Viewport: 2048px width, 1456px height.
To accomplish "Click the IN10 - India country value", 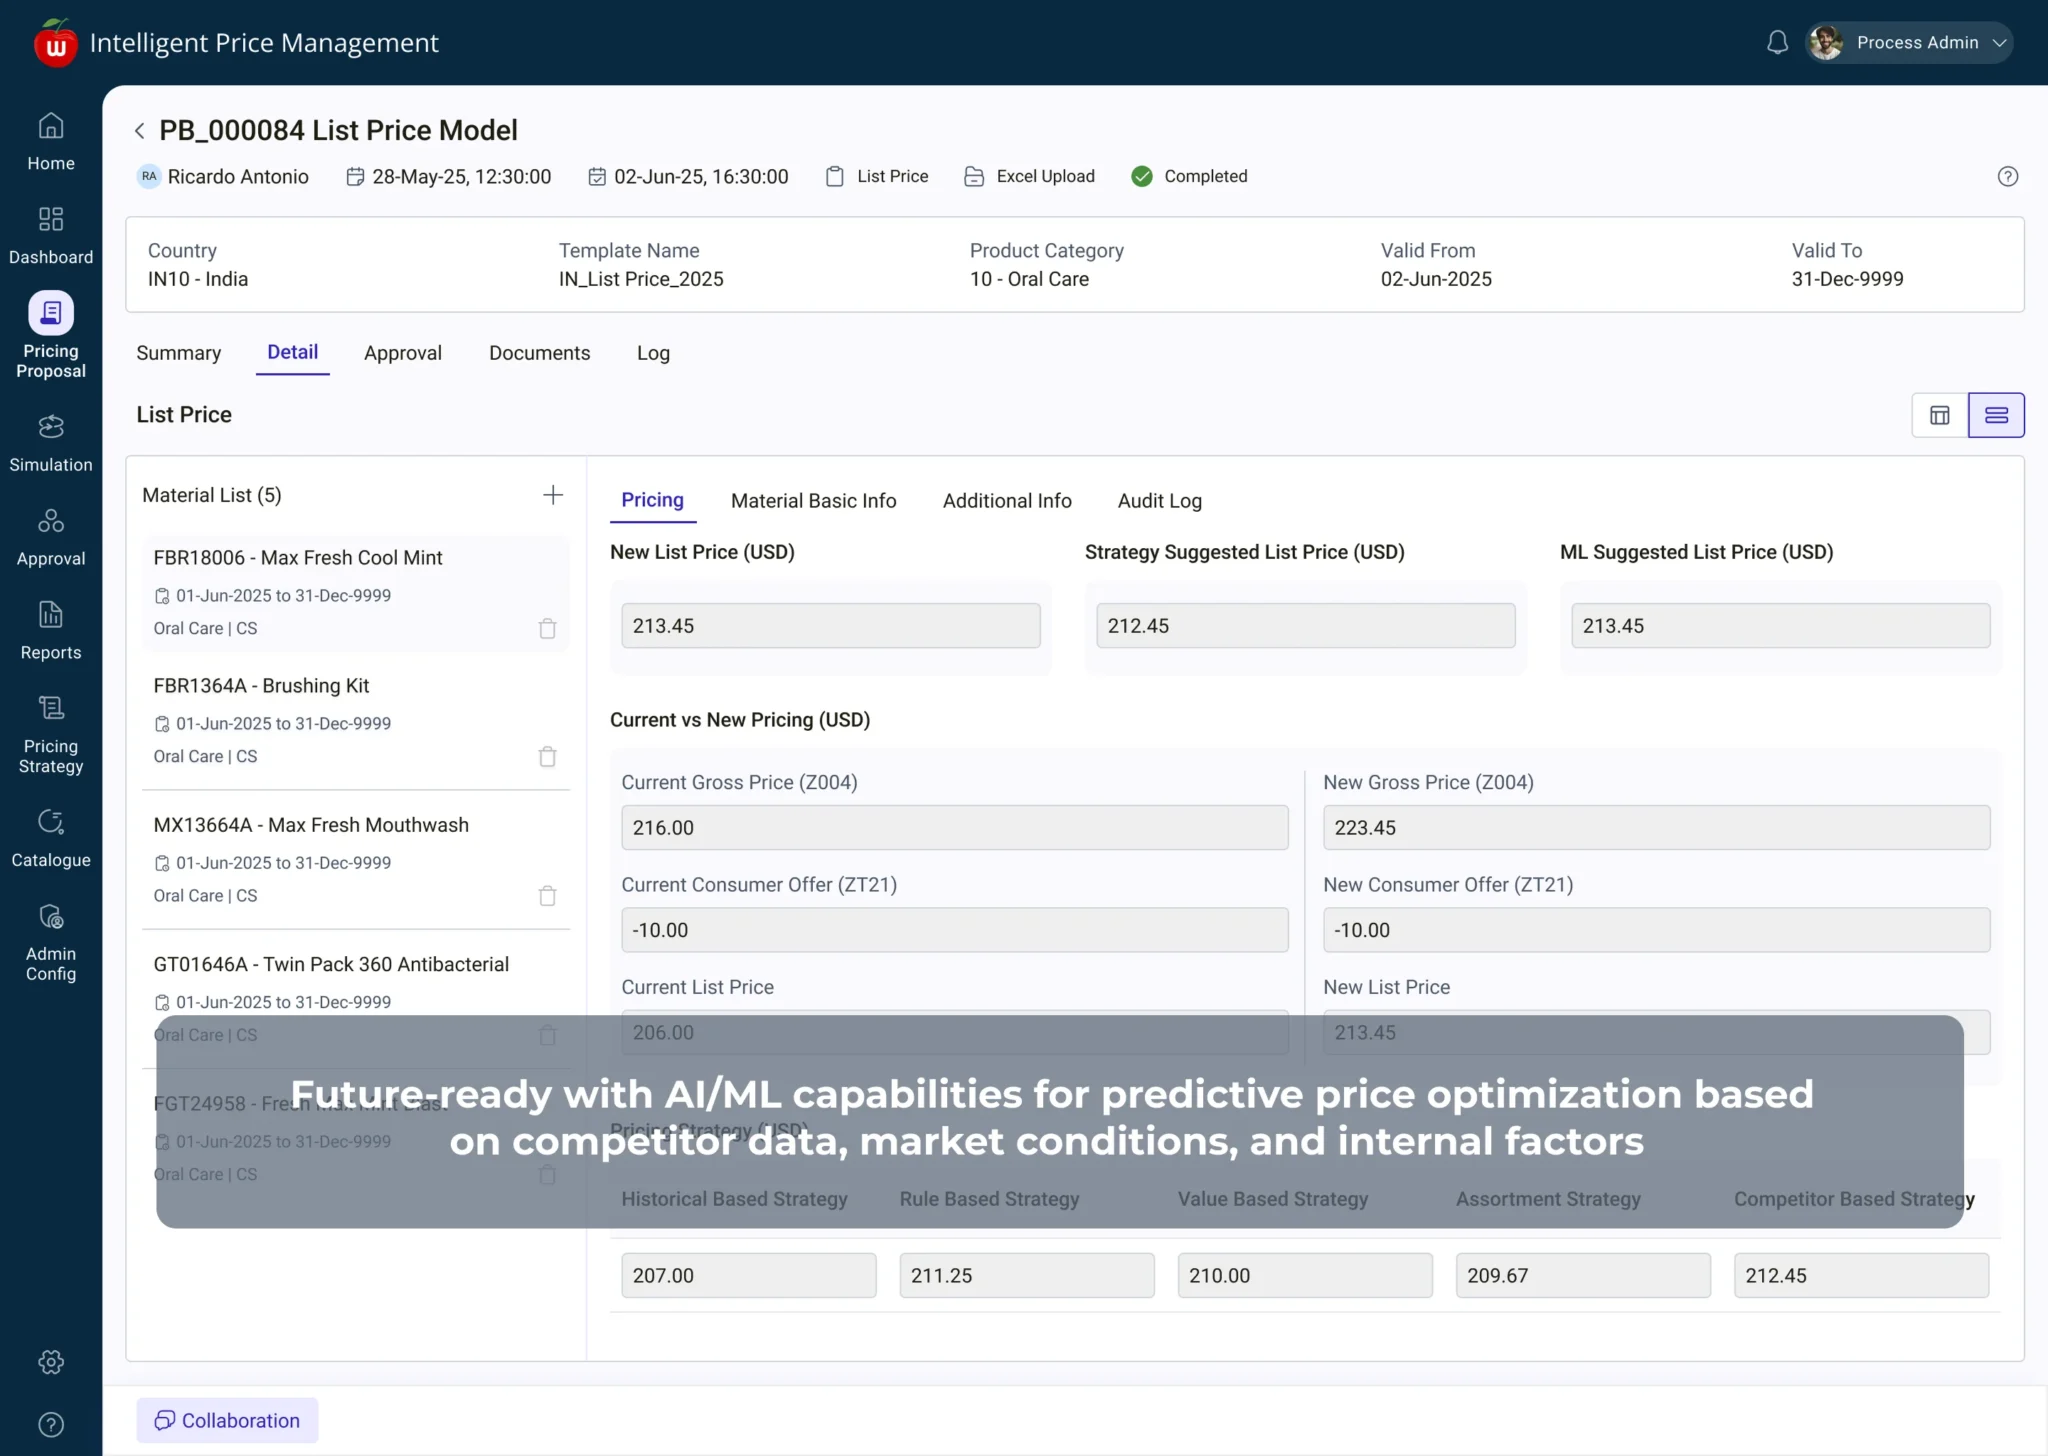I will pos(198,279).
